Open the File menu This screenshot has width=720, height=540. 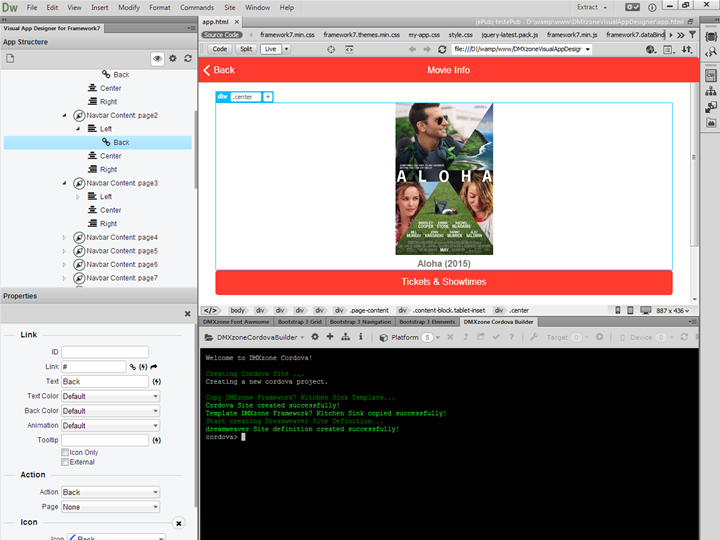(32, 7)
